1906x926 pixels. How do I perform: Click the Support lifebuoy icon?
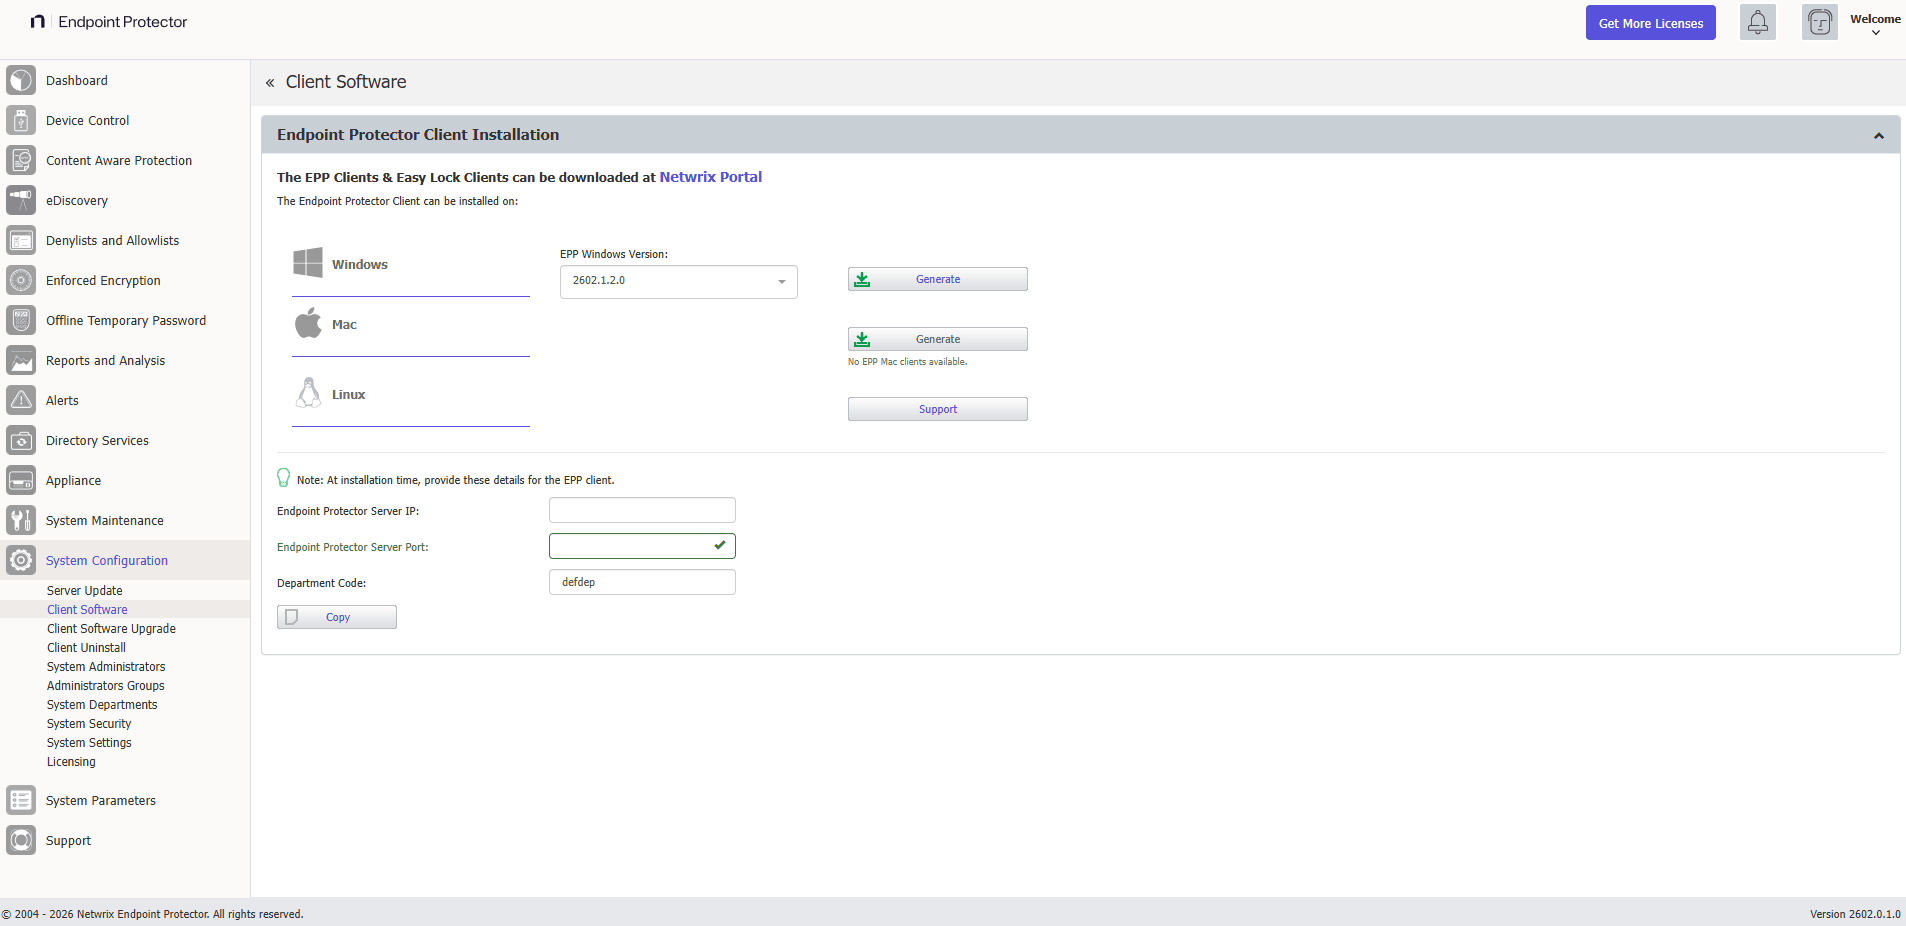point(21,840)
